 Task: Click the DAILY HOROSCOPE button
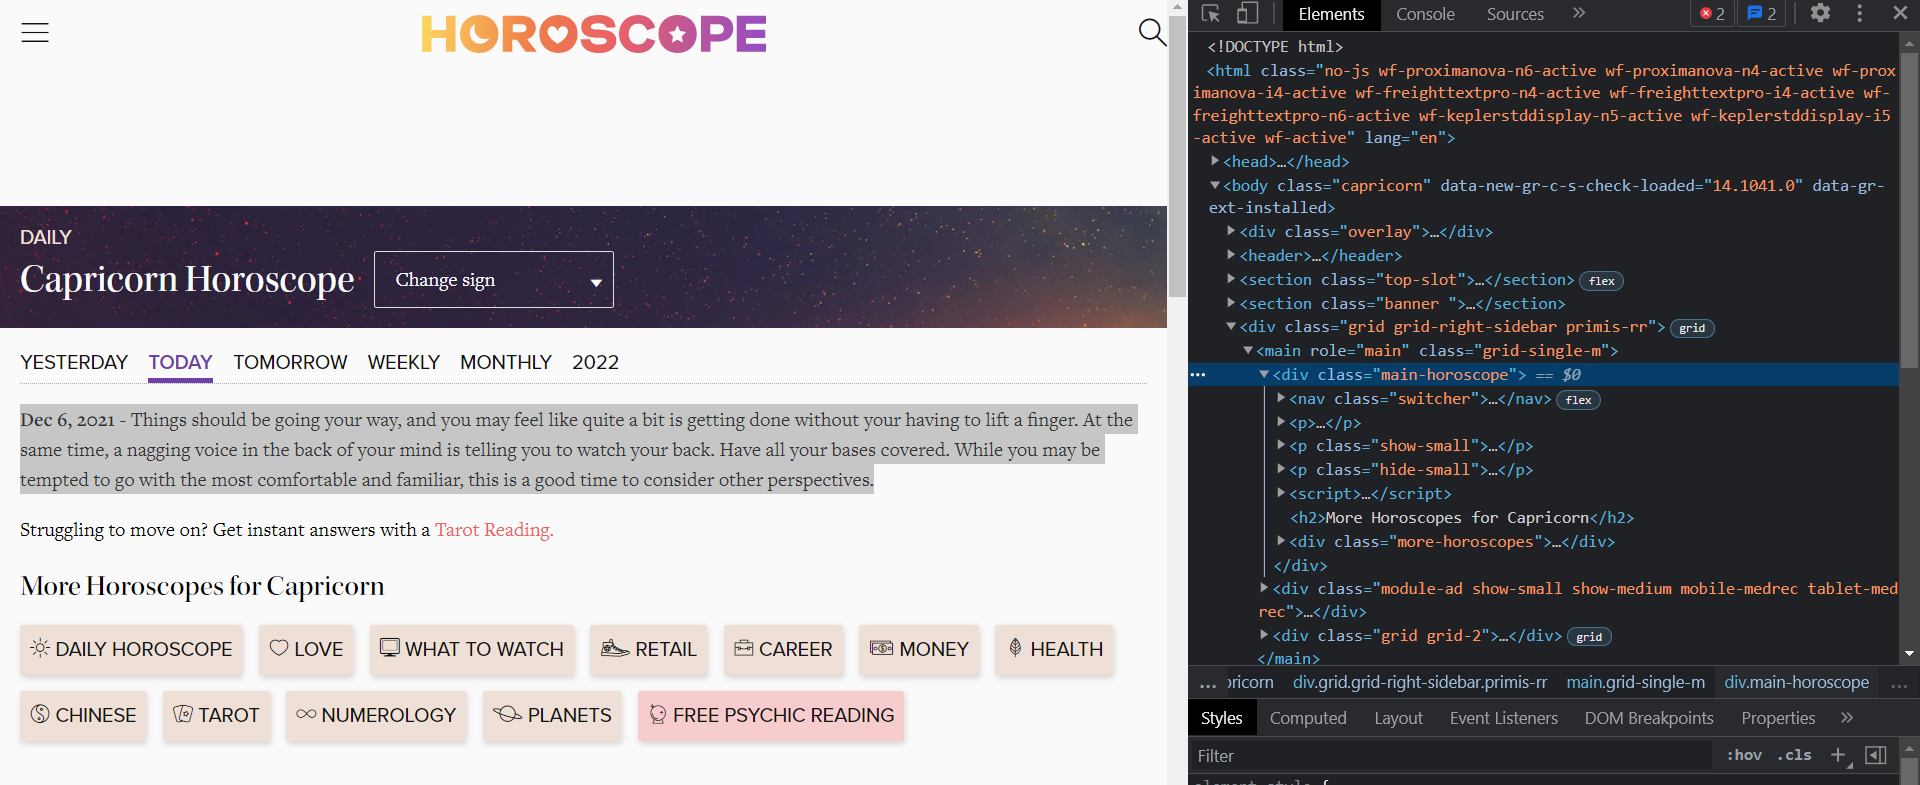point(131,649)
